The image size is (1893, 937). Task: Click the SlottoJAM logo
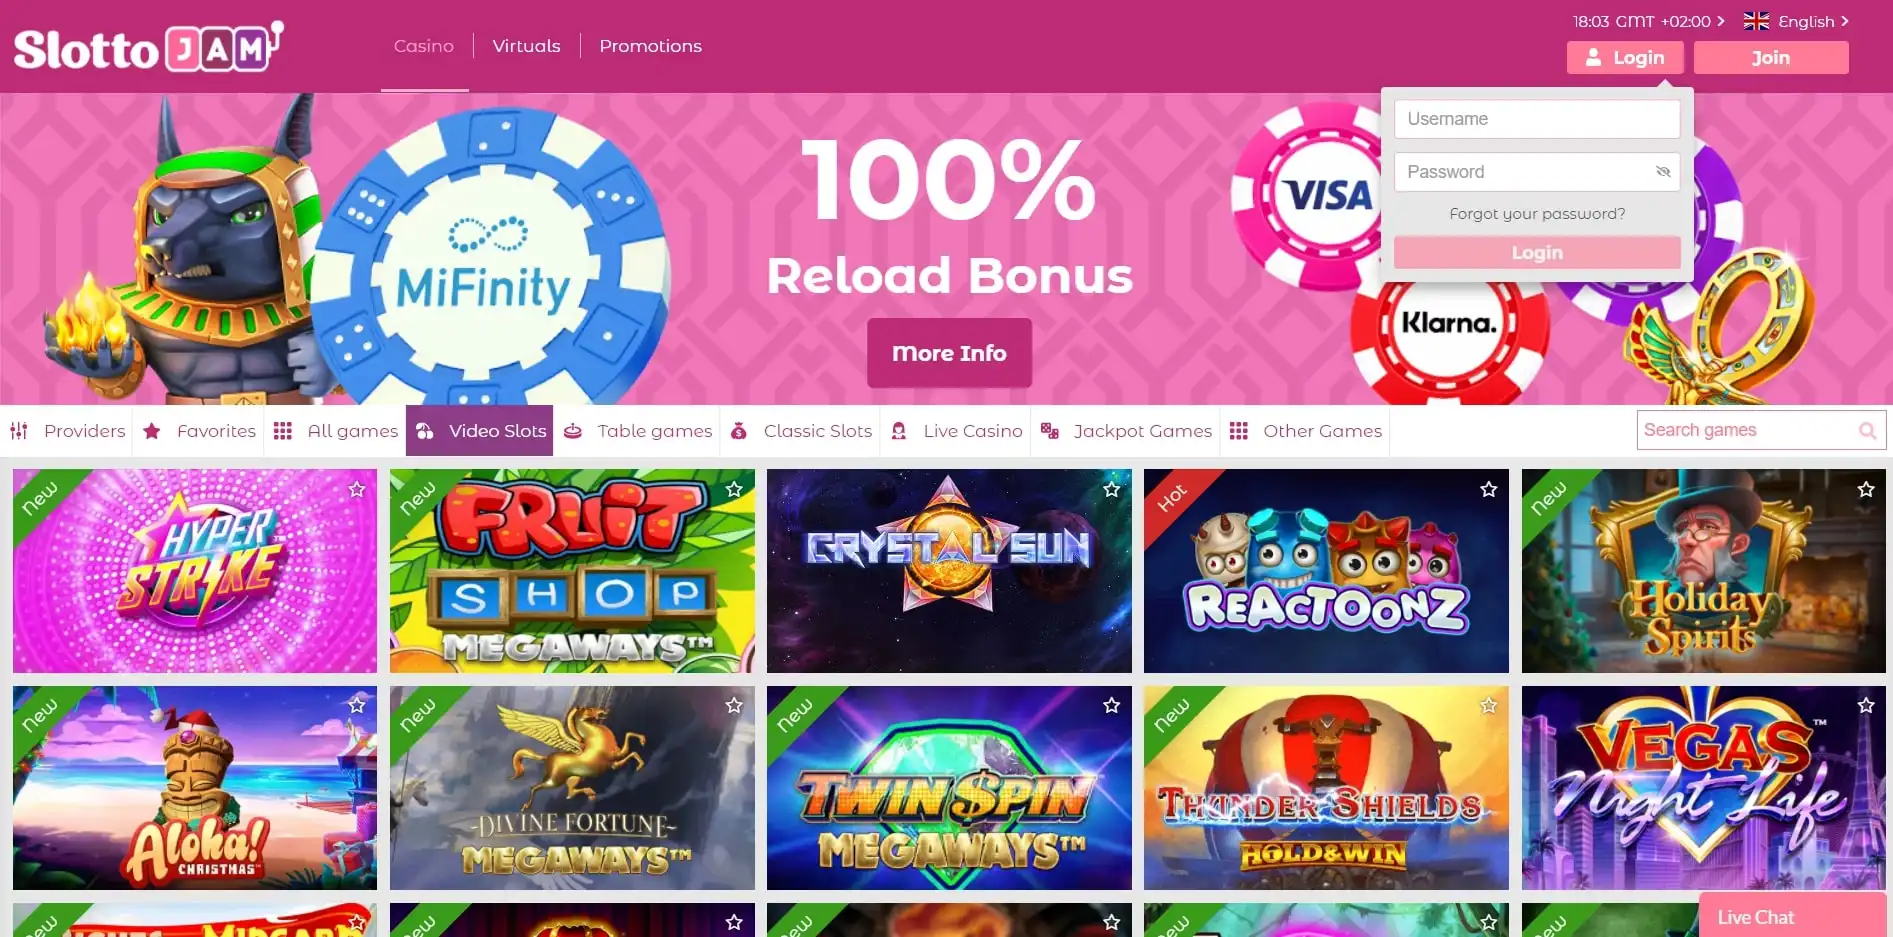tap(148, 47)
